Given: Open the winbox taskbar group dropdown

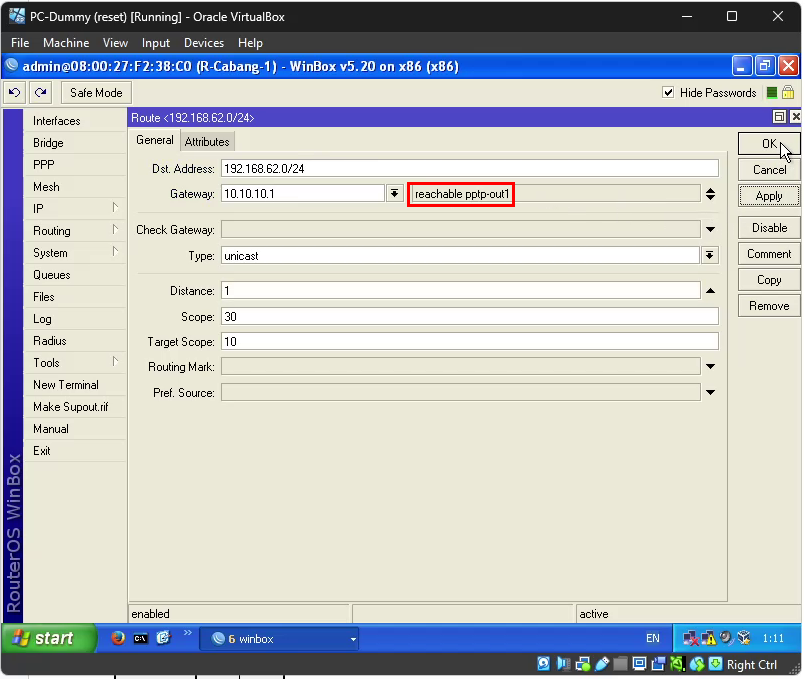Looking at the screenshot, I should [353, 639].
